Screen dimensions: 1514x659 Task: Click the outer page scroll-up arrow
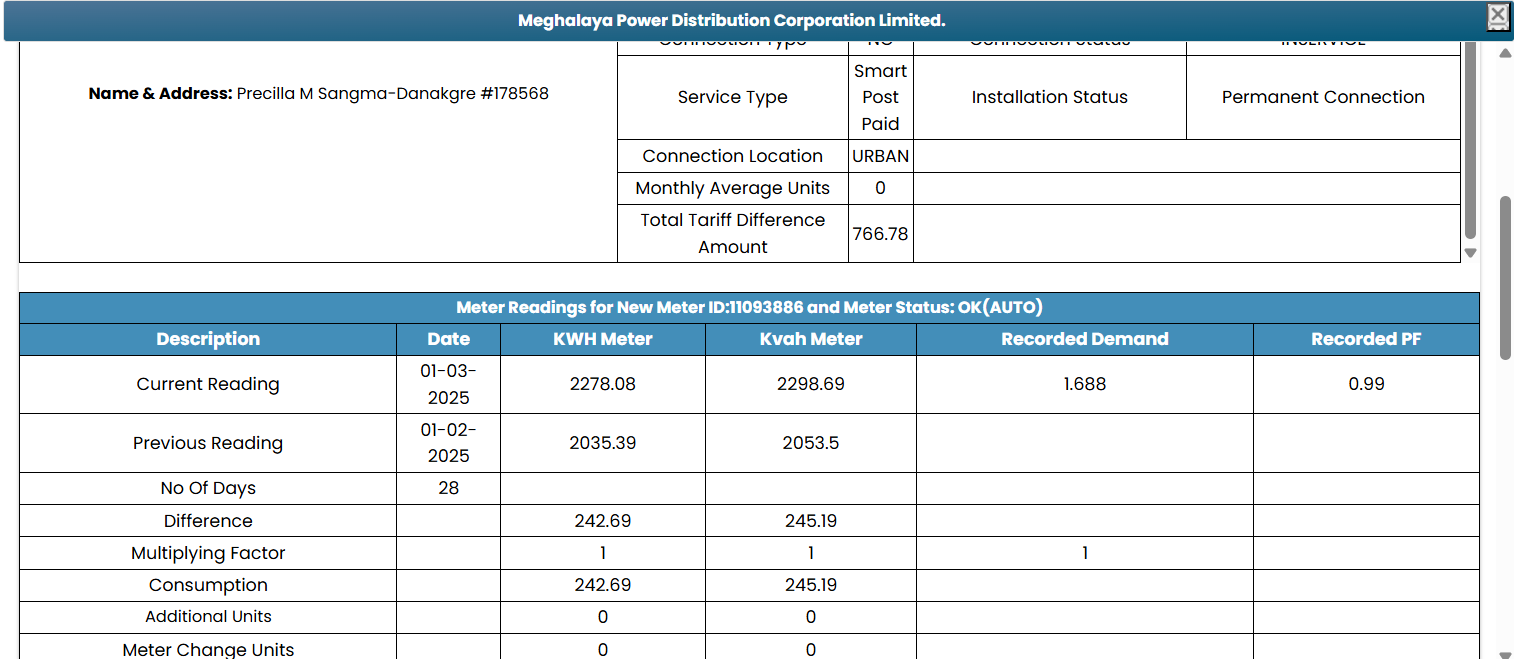[x=1505, y=53]
